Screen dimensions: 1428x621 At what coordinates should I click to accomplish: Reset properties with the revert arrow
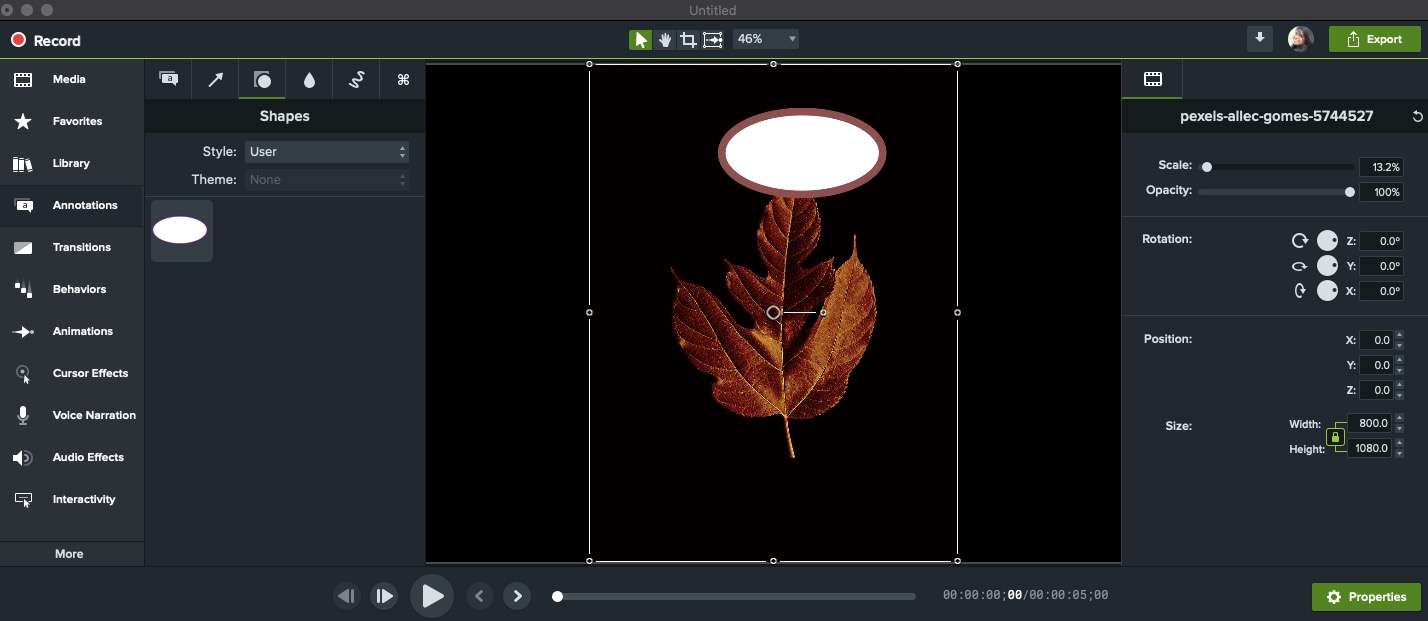1417,116
